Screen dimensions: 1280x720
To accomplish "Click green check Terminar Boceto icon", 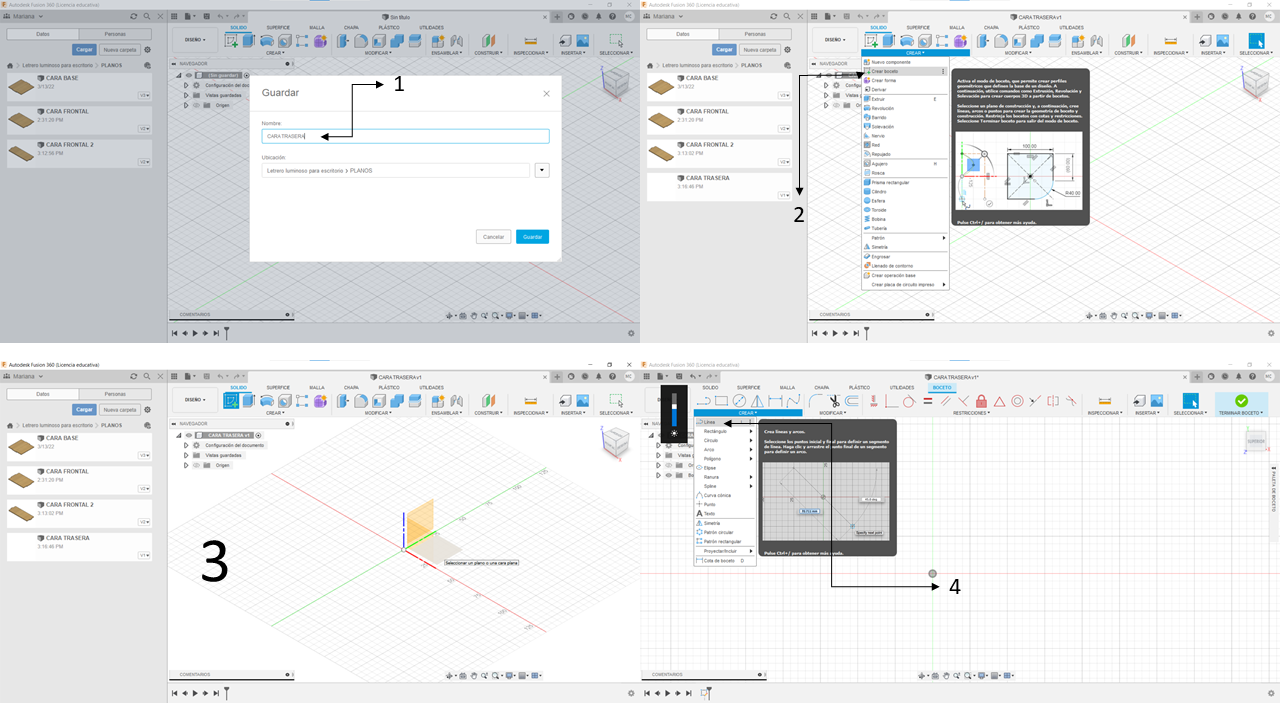I will [1241, 400].
